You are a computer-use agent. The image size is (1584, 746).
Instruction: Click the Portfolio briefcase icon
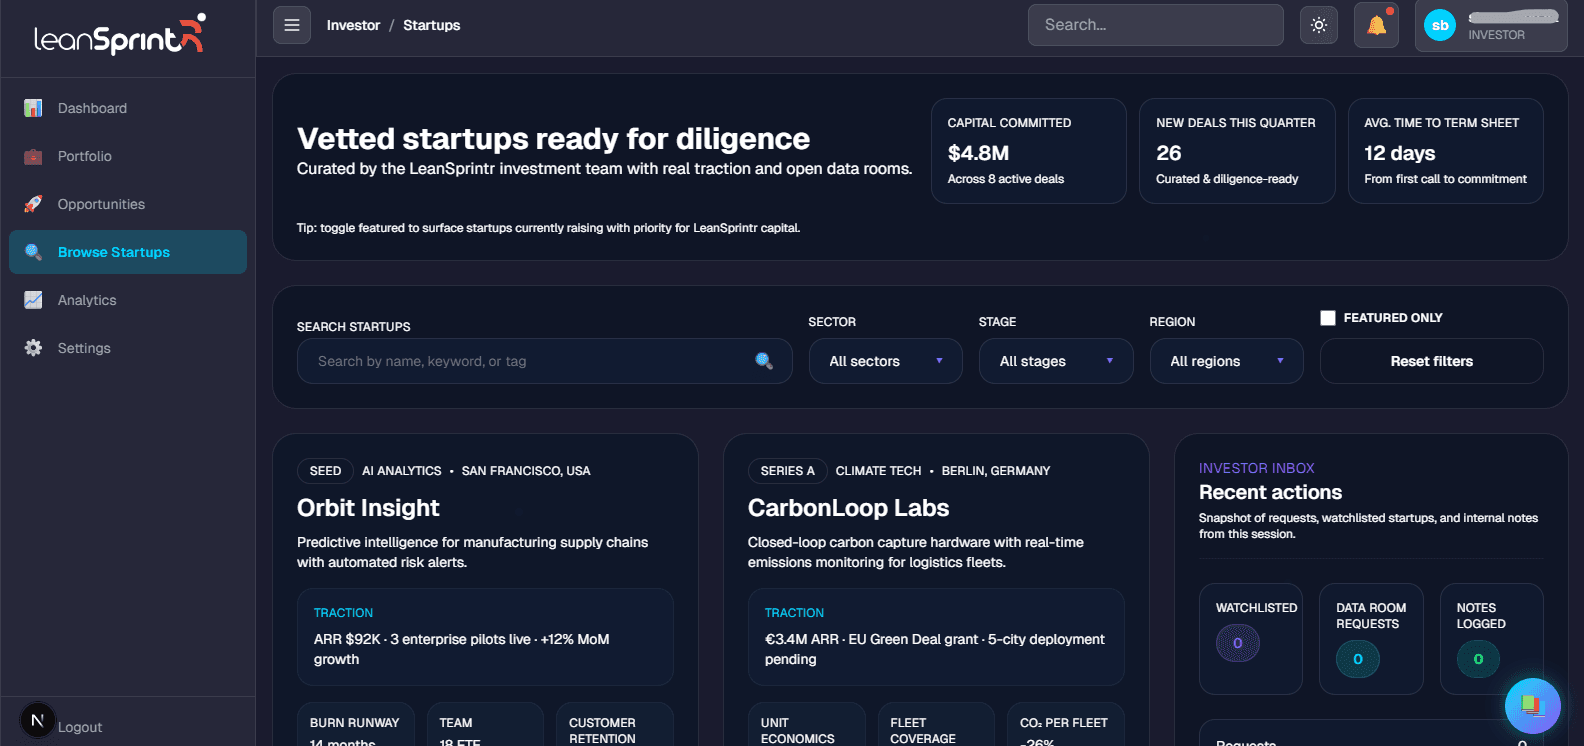point(33,156)
